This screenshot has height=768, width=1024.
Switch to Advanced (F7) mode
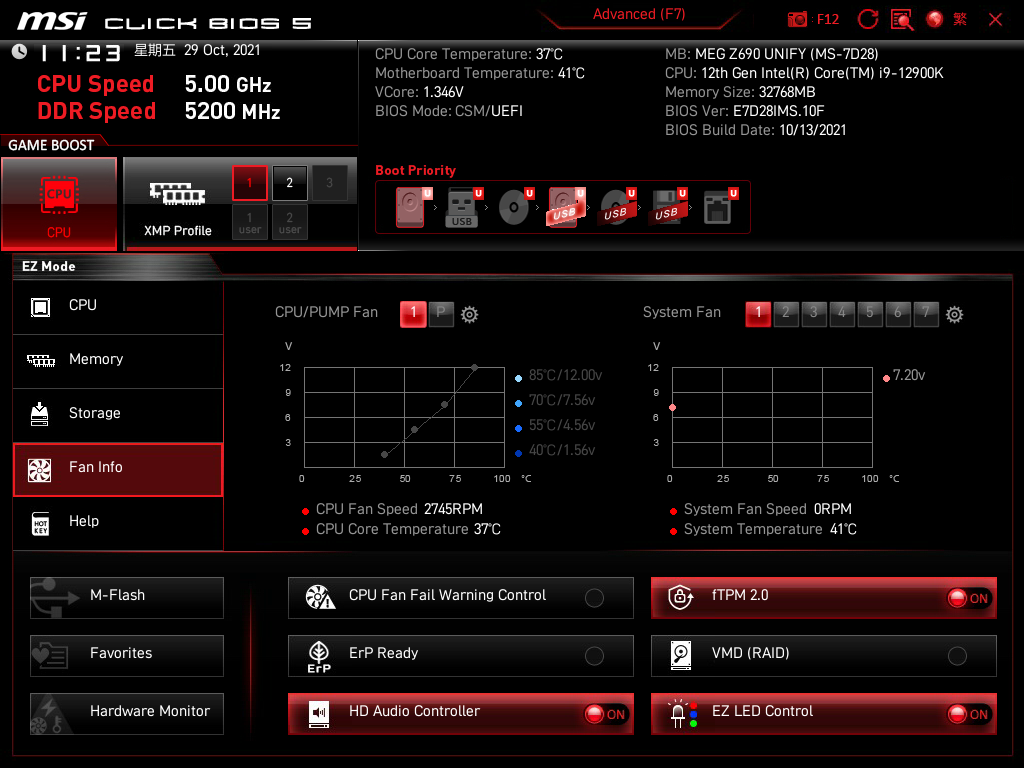click(x=639, y=15)
